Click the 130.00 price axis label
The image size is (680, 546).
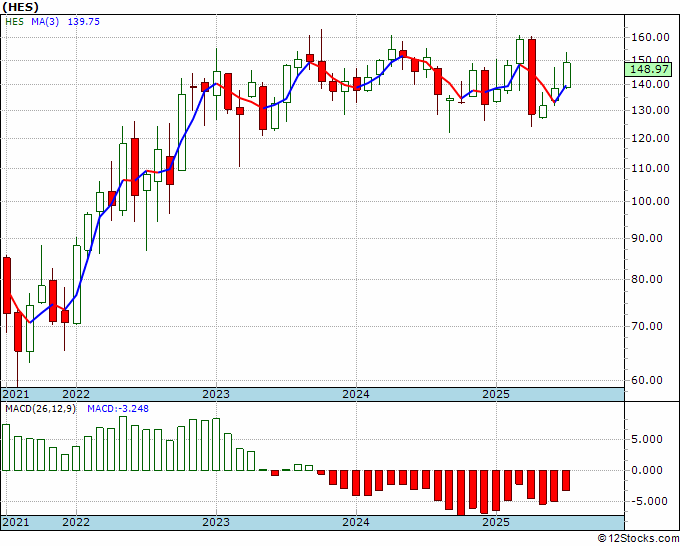coord(650,110)
